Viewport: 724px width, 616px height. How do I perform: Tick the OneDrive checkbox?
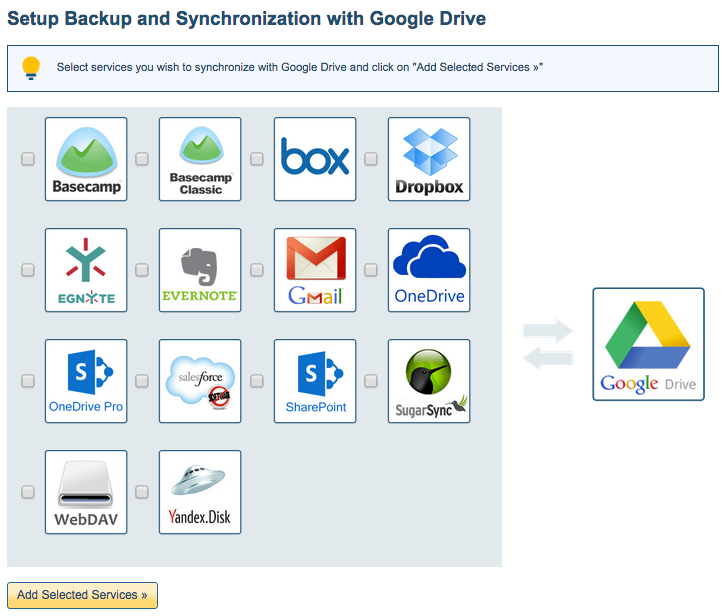pyautogui.click(x=371, y=270)
